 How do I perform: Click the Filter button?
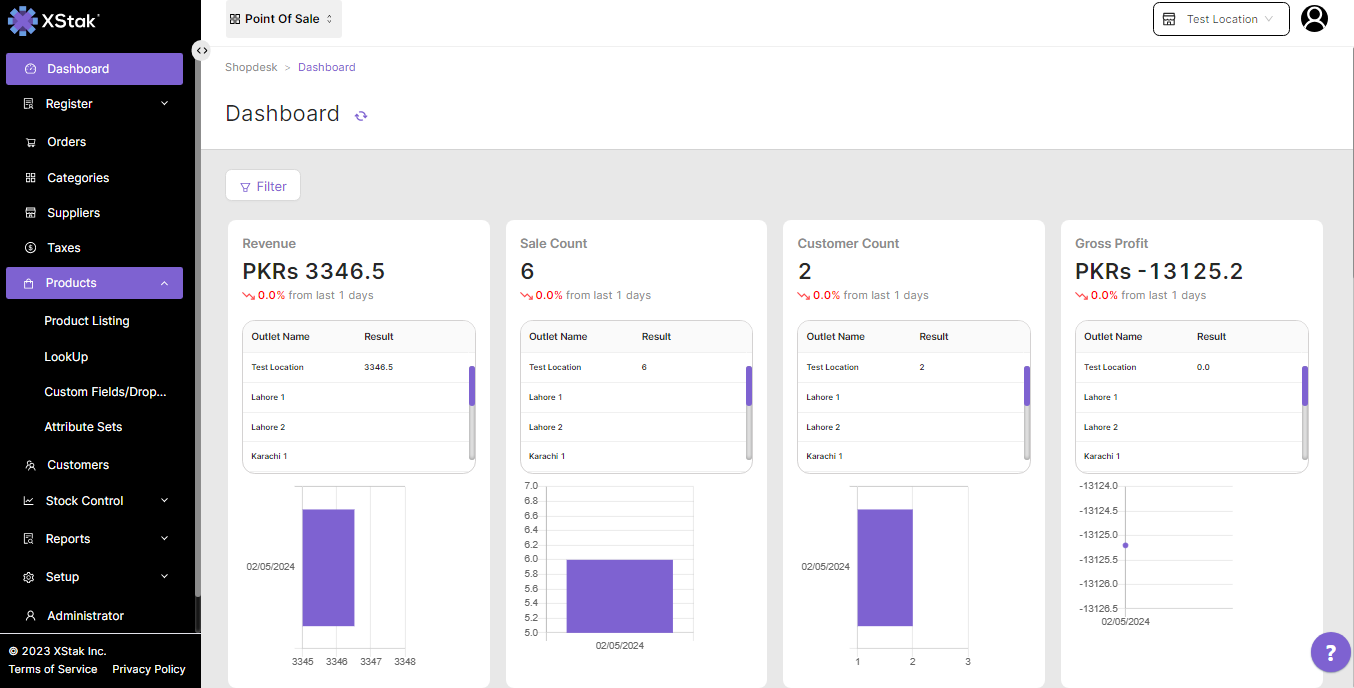(x=263, y=186)
